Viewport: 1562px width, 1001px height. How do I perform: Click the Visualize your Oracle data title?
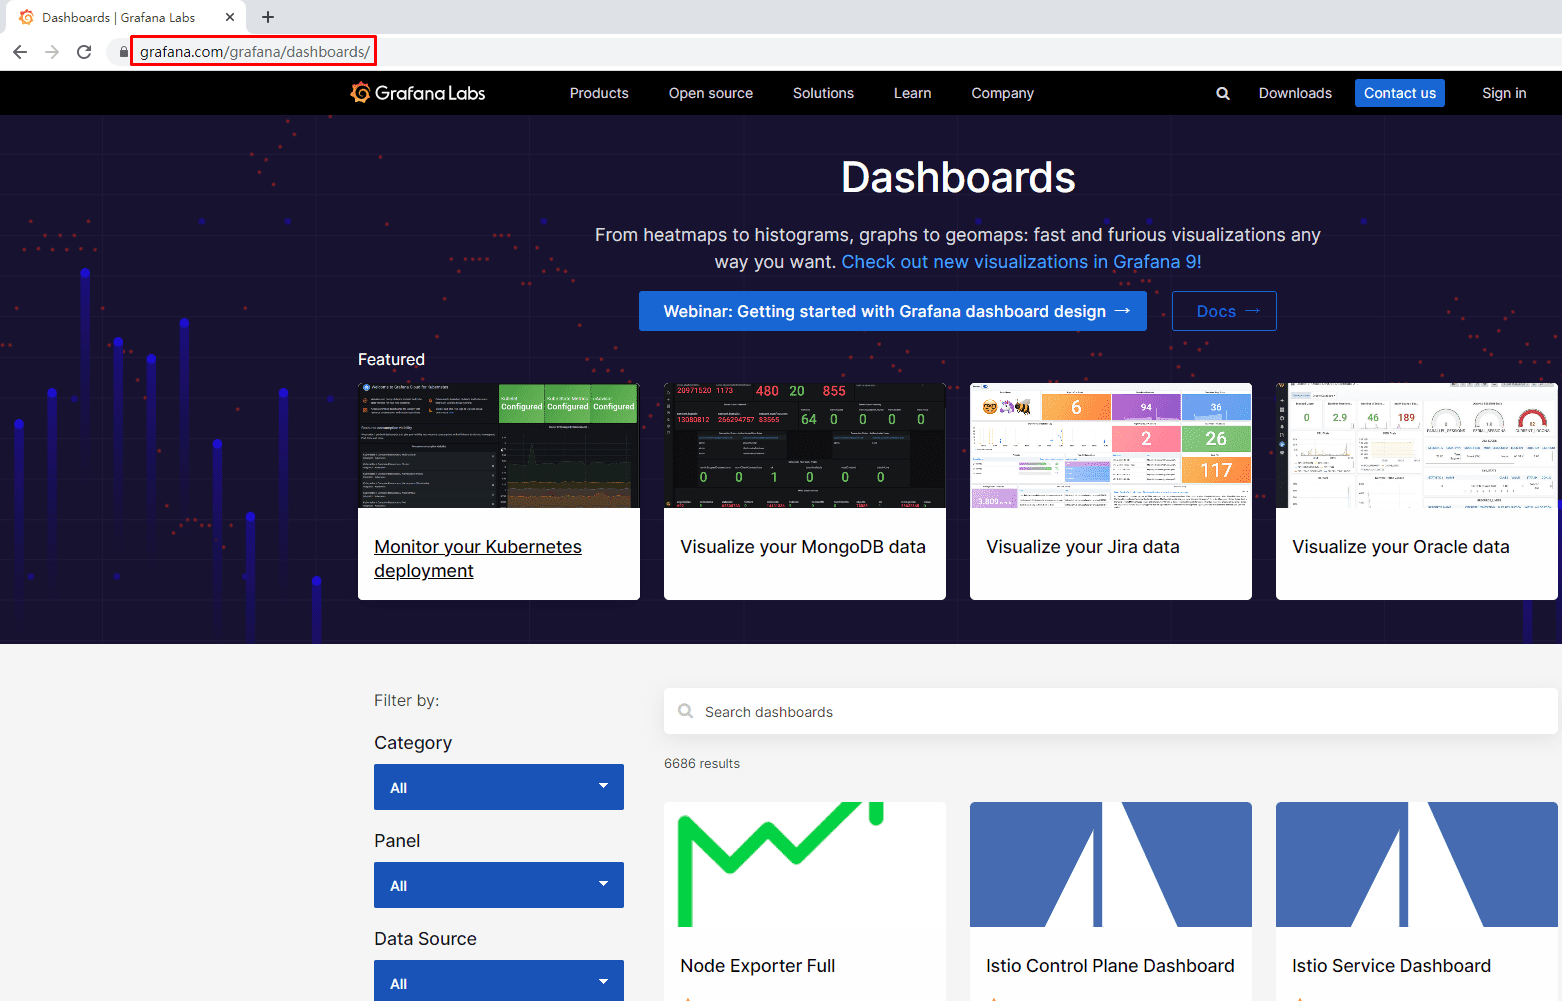[1401, 547]
